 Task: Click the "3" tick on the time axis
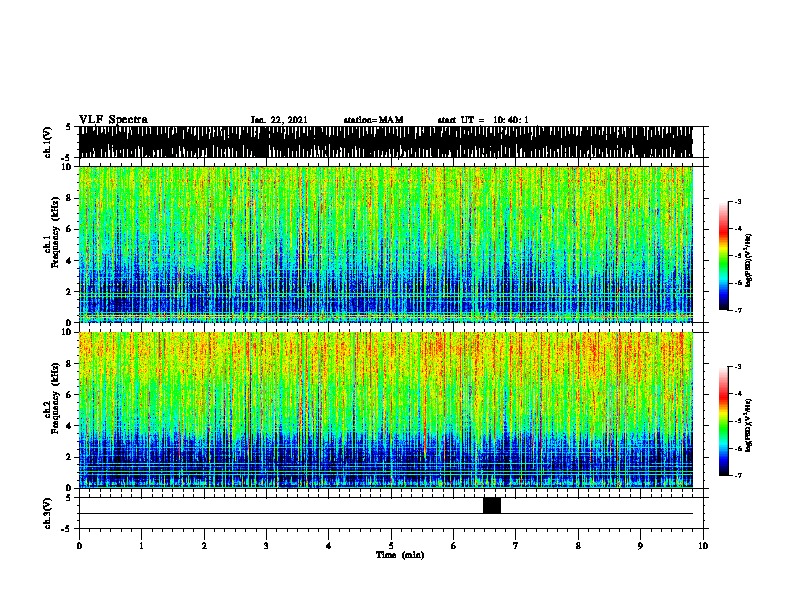coord(266,546)
